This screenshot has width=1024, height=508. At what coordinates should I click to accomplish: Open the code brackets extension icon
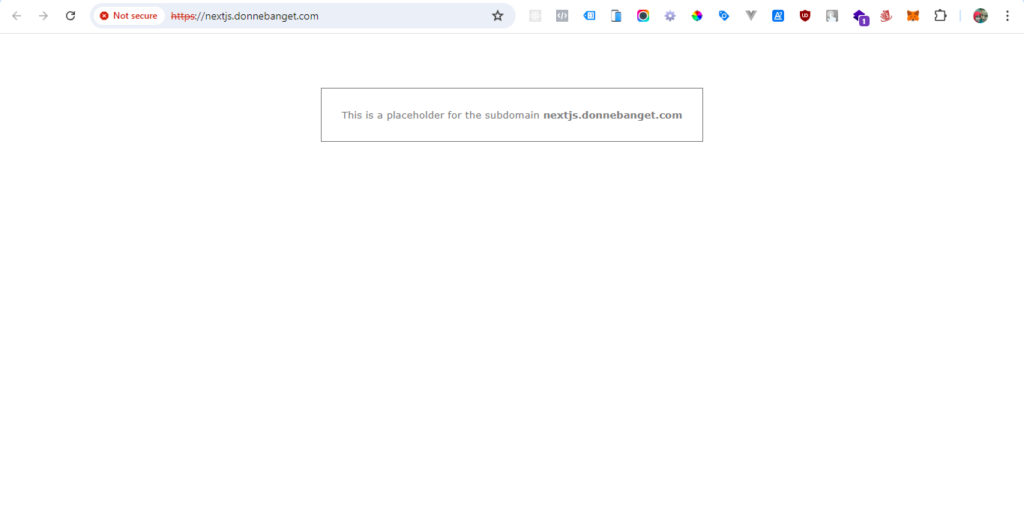562,16
